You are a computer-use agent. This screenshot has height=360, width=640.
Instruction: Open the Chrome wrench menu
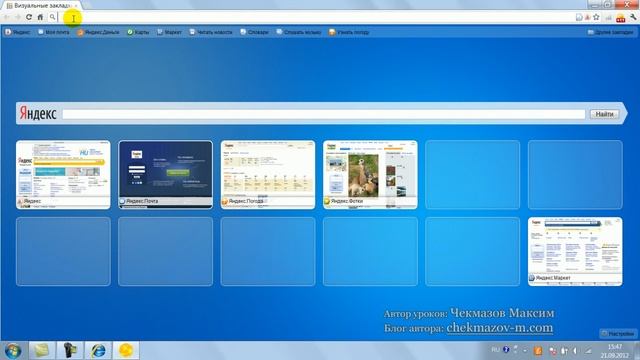click(633, 17)
